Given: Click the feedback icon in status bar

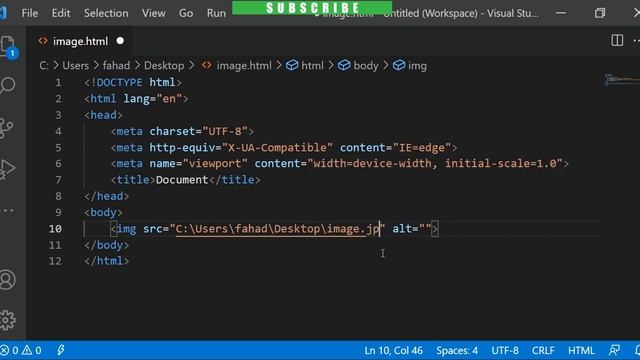Looking at the screenshot, I should coord(614,350).
